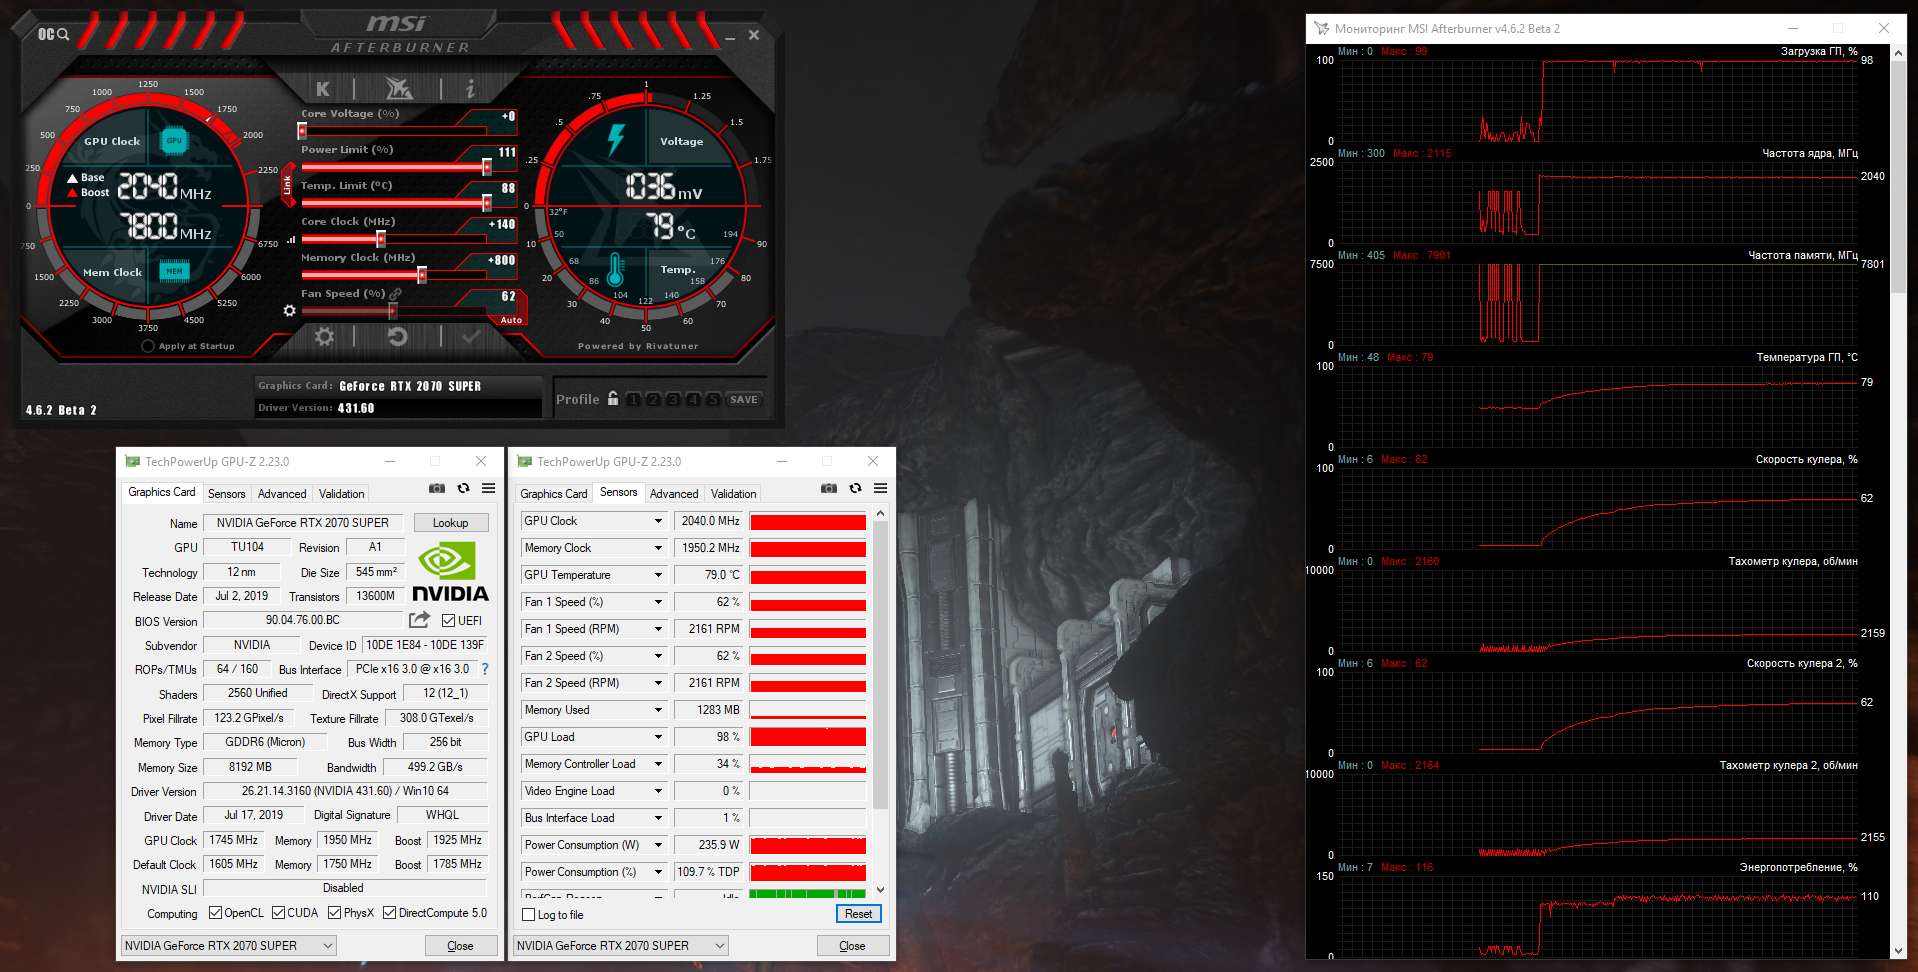Enable the Log to file checkbox
1918x972 pixels.
529,915
